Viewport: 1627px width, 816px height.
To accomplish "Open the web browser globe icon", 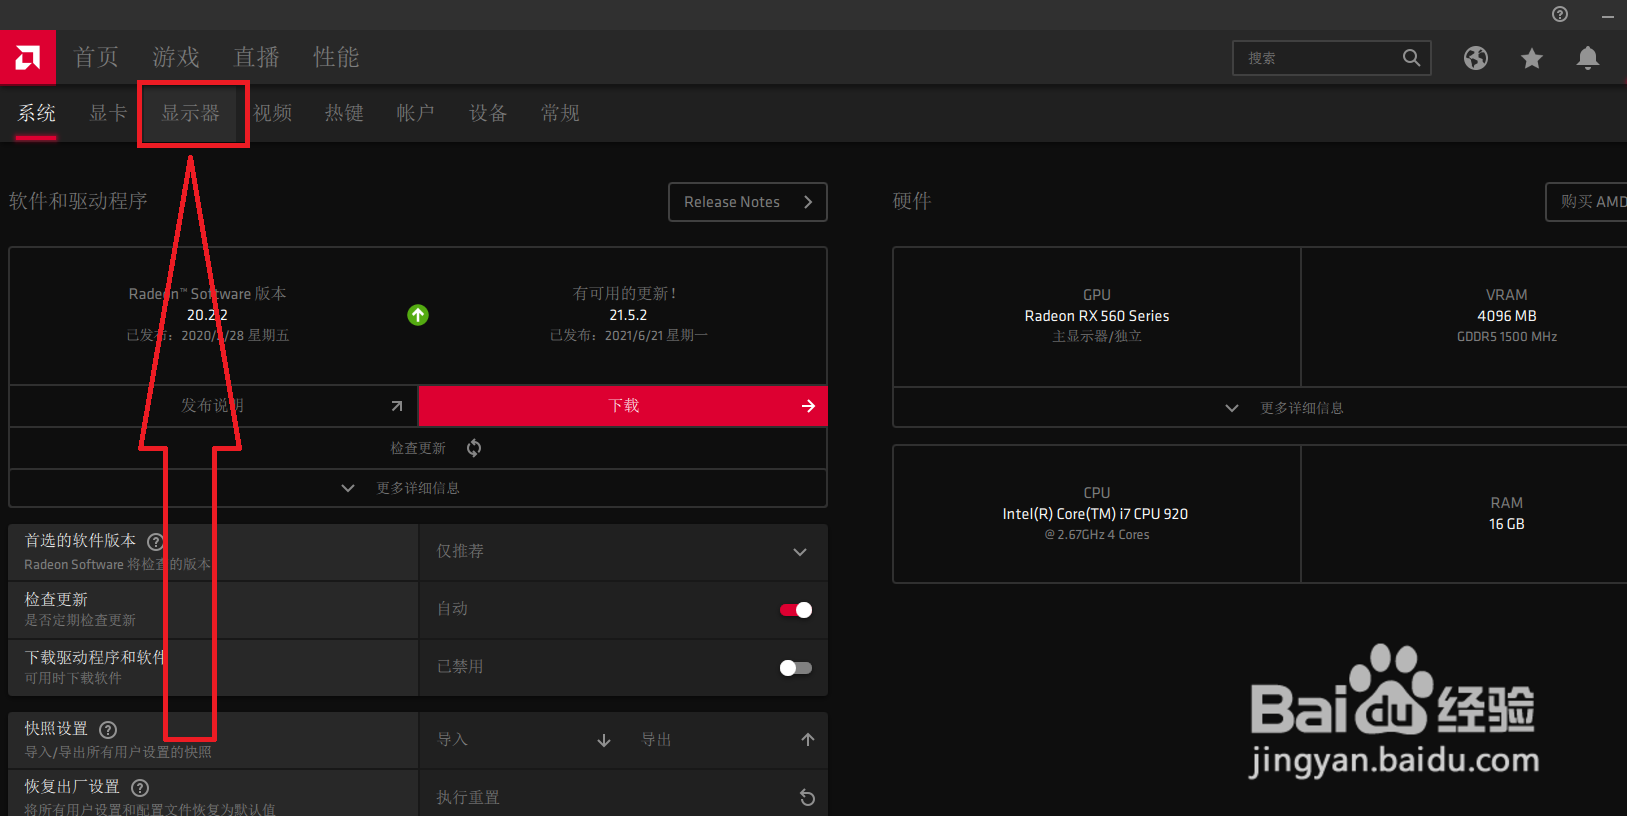I will pos(1476,58).
